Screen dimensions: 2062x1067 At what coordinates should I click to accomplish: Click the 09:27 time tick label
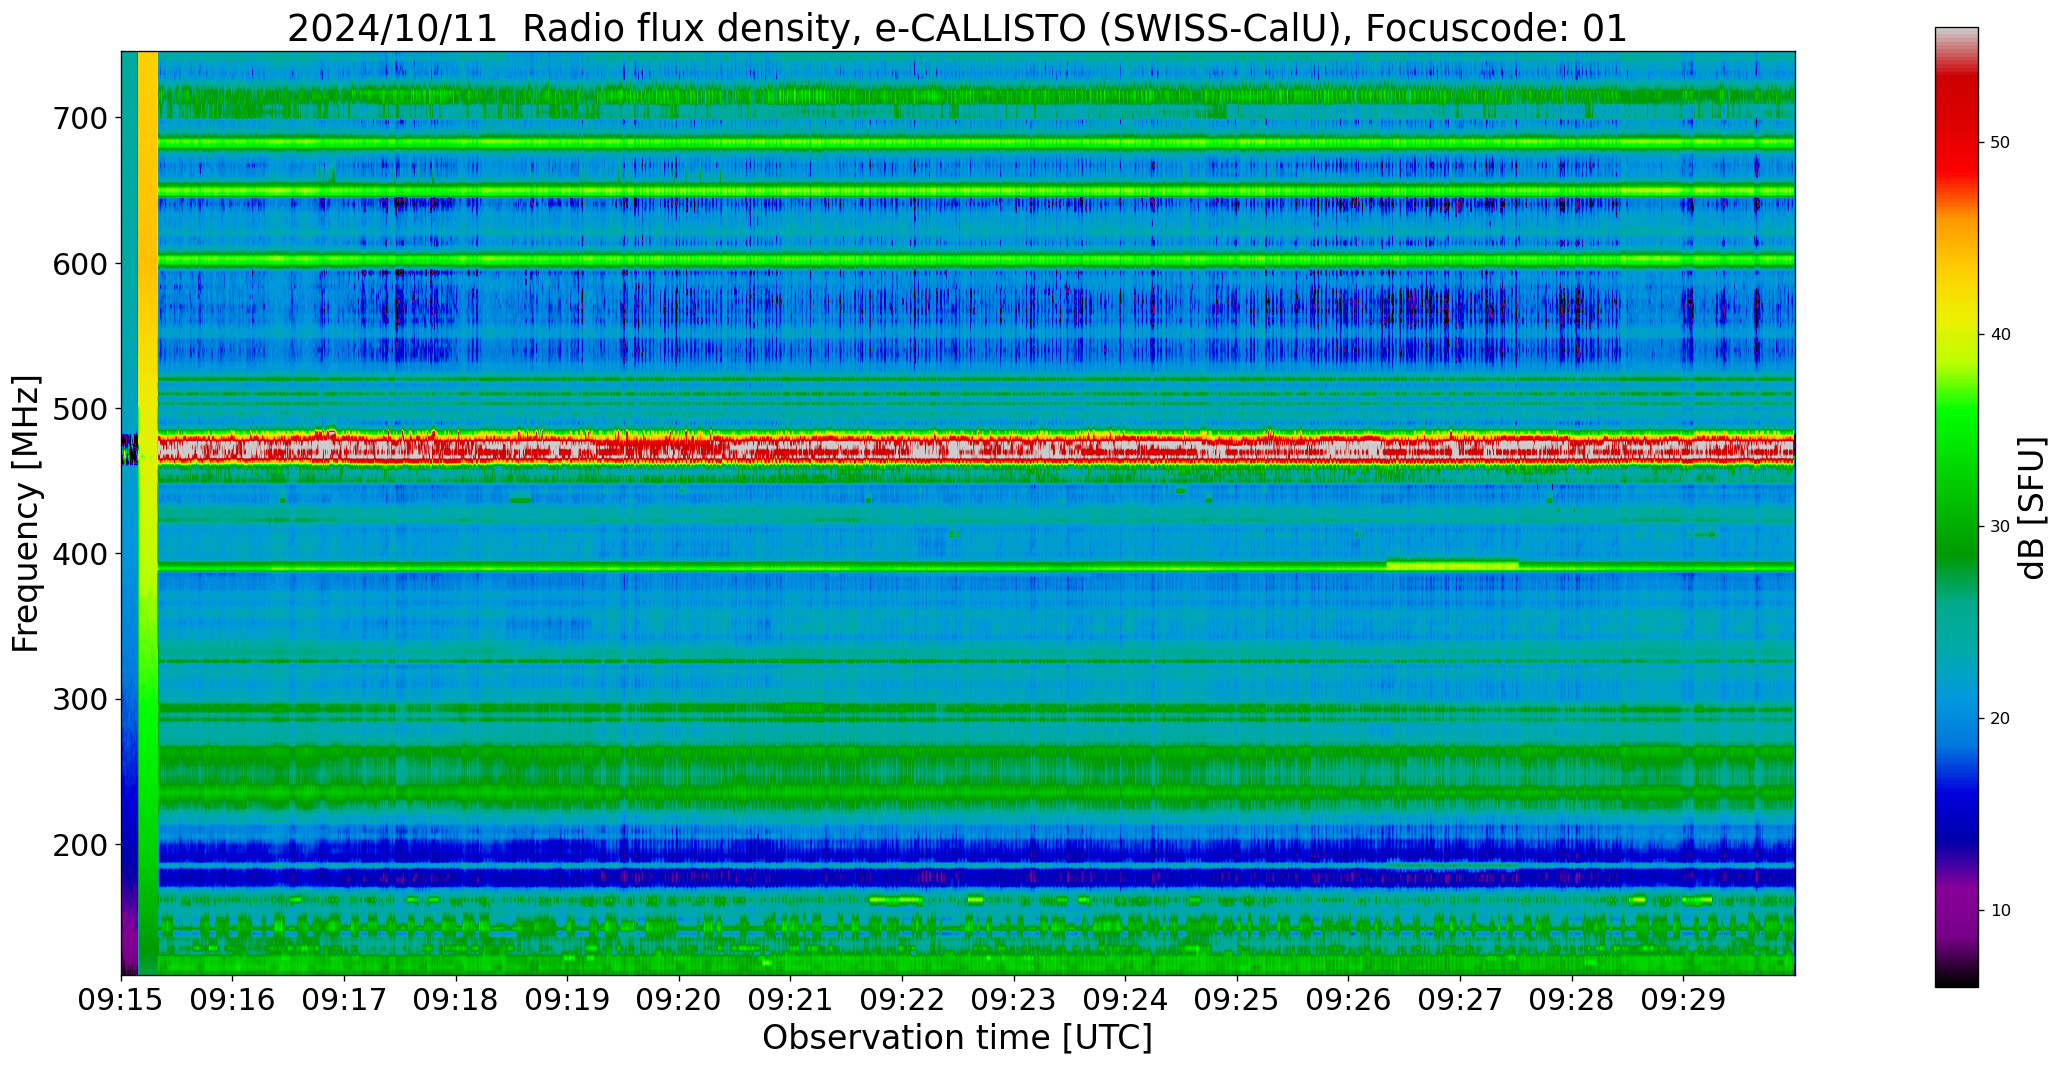(1460, 1000)
